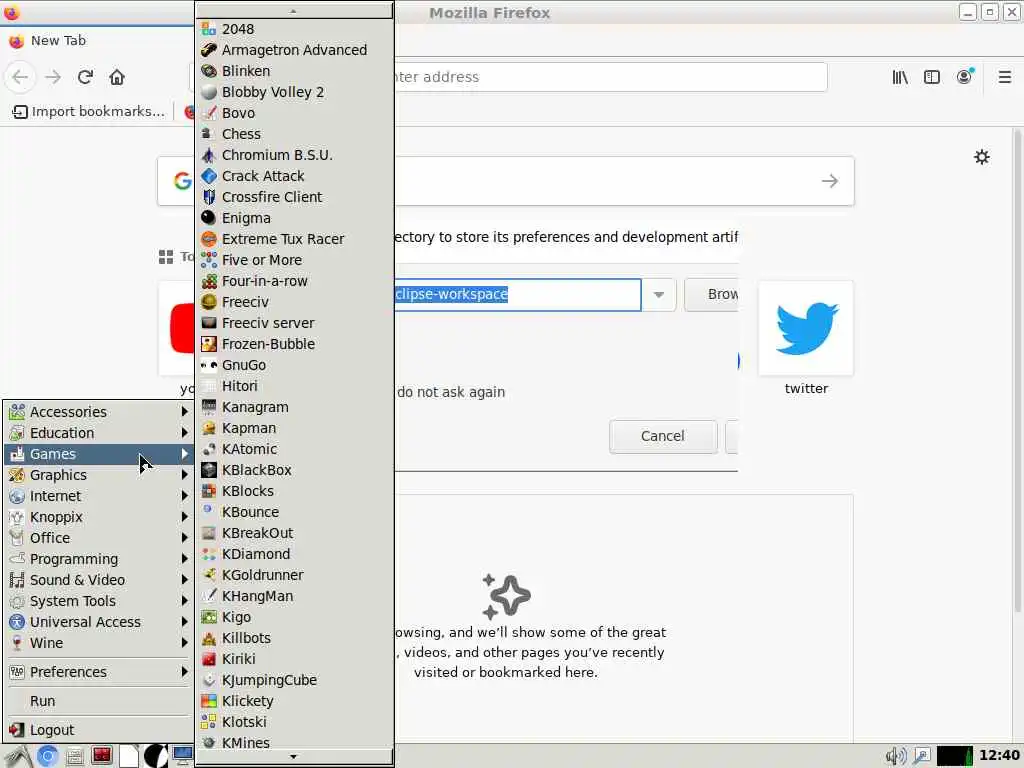Viewport: 1024px width, 768px height.
Task: Expand the Knoppix submenu
Action: [99, 517]
